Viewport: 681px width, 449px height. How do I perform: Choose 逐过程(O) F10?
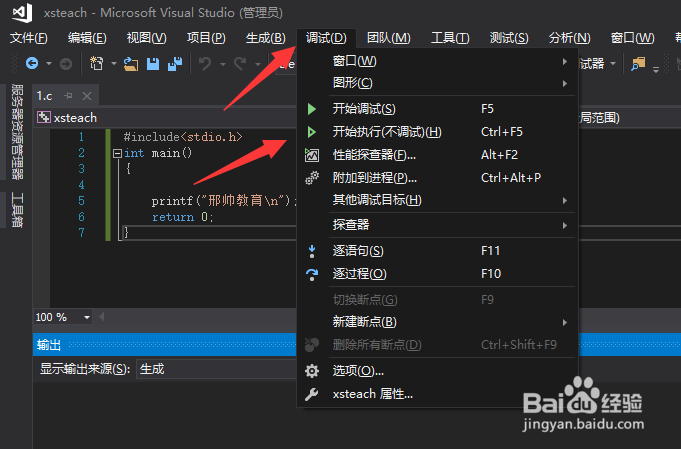pos(437,274)
